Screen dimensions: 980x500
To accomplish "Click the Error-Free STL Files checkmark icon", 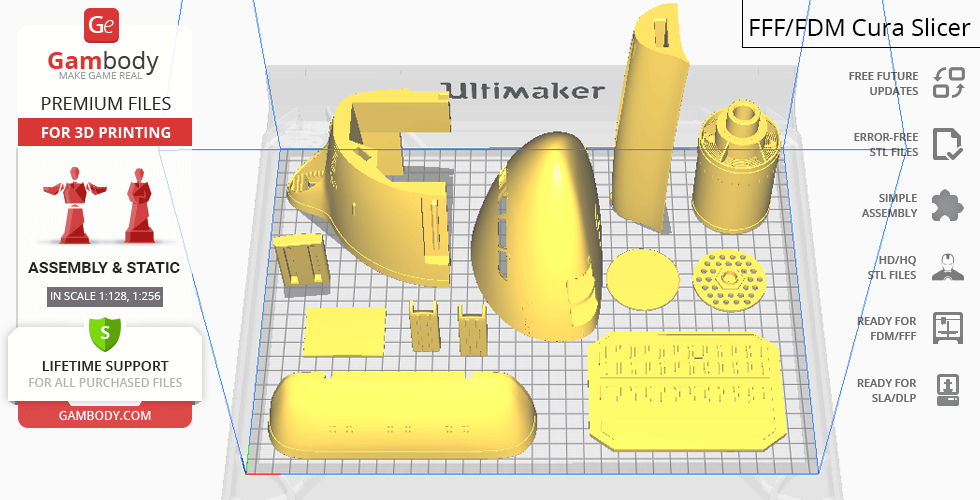I will pyautogui.click(x=946, y=144).
